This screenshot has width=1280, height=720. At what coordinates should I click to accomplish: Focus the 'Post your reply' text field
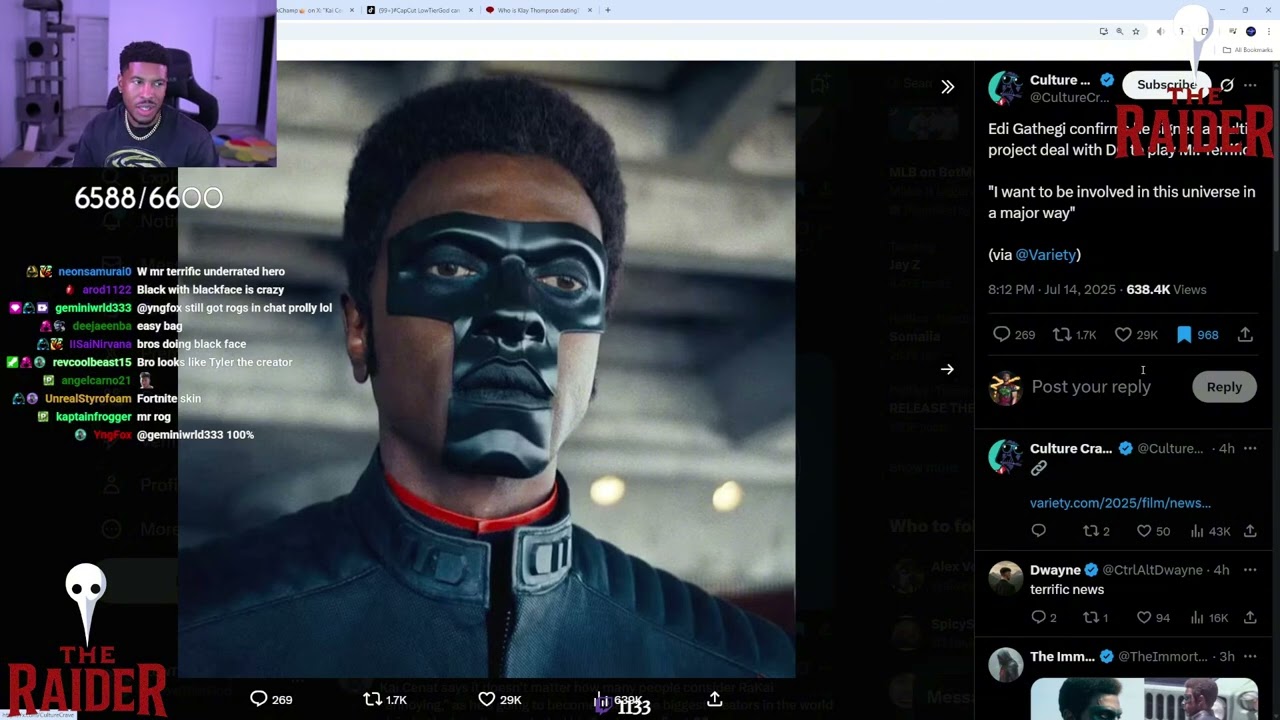1091,387
